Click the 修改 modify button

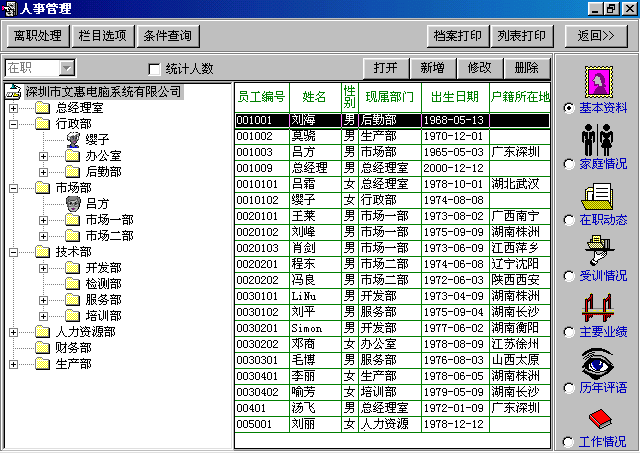480,68
